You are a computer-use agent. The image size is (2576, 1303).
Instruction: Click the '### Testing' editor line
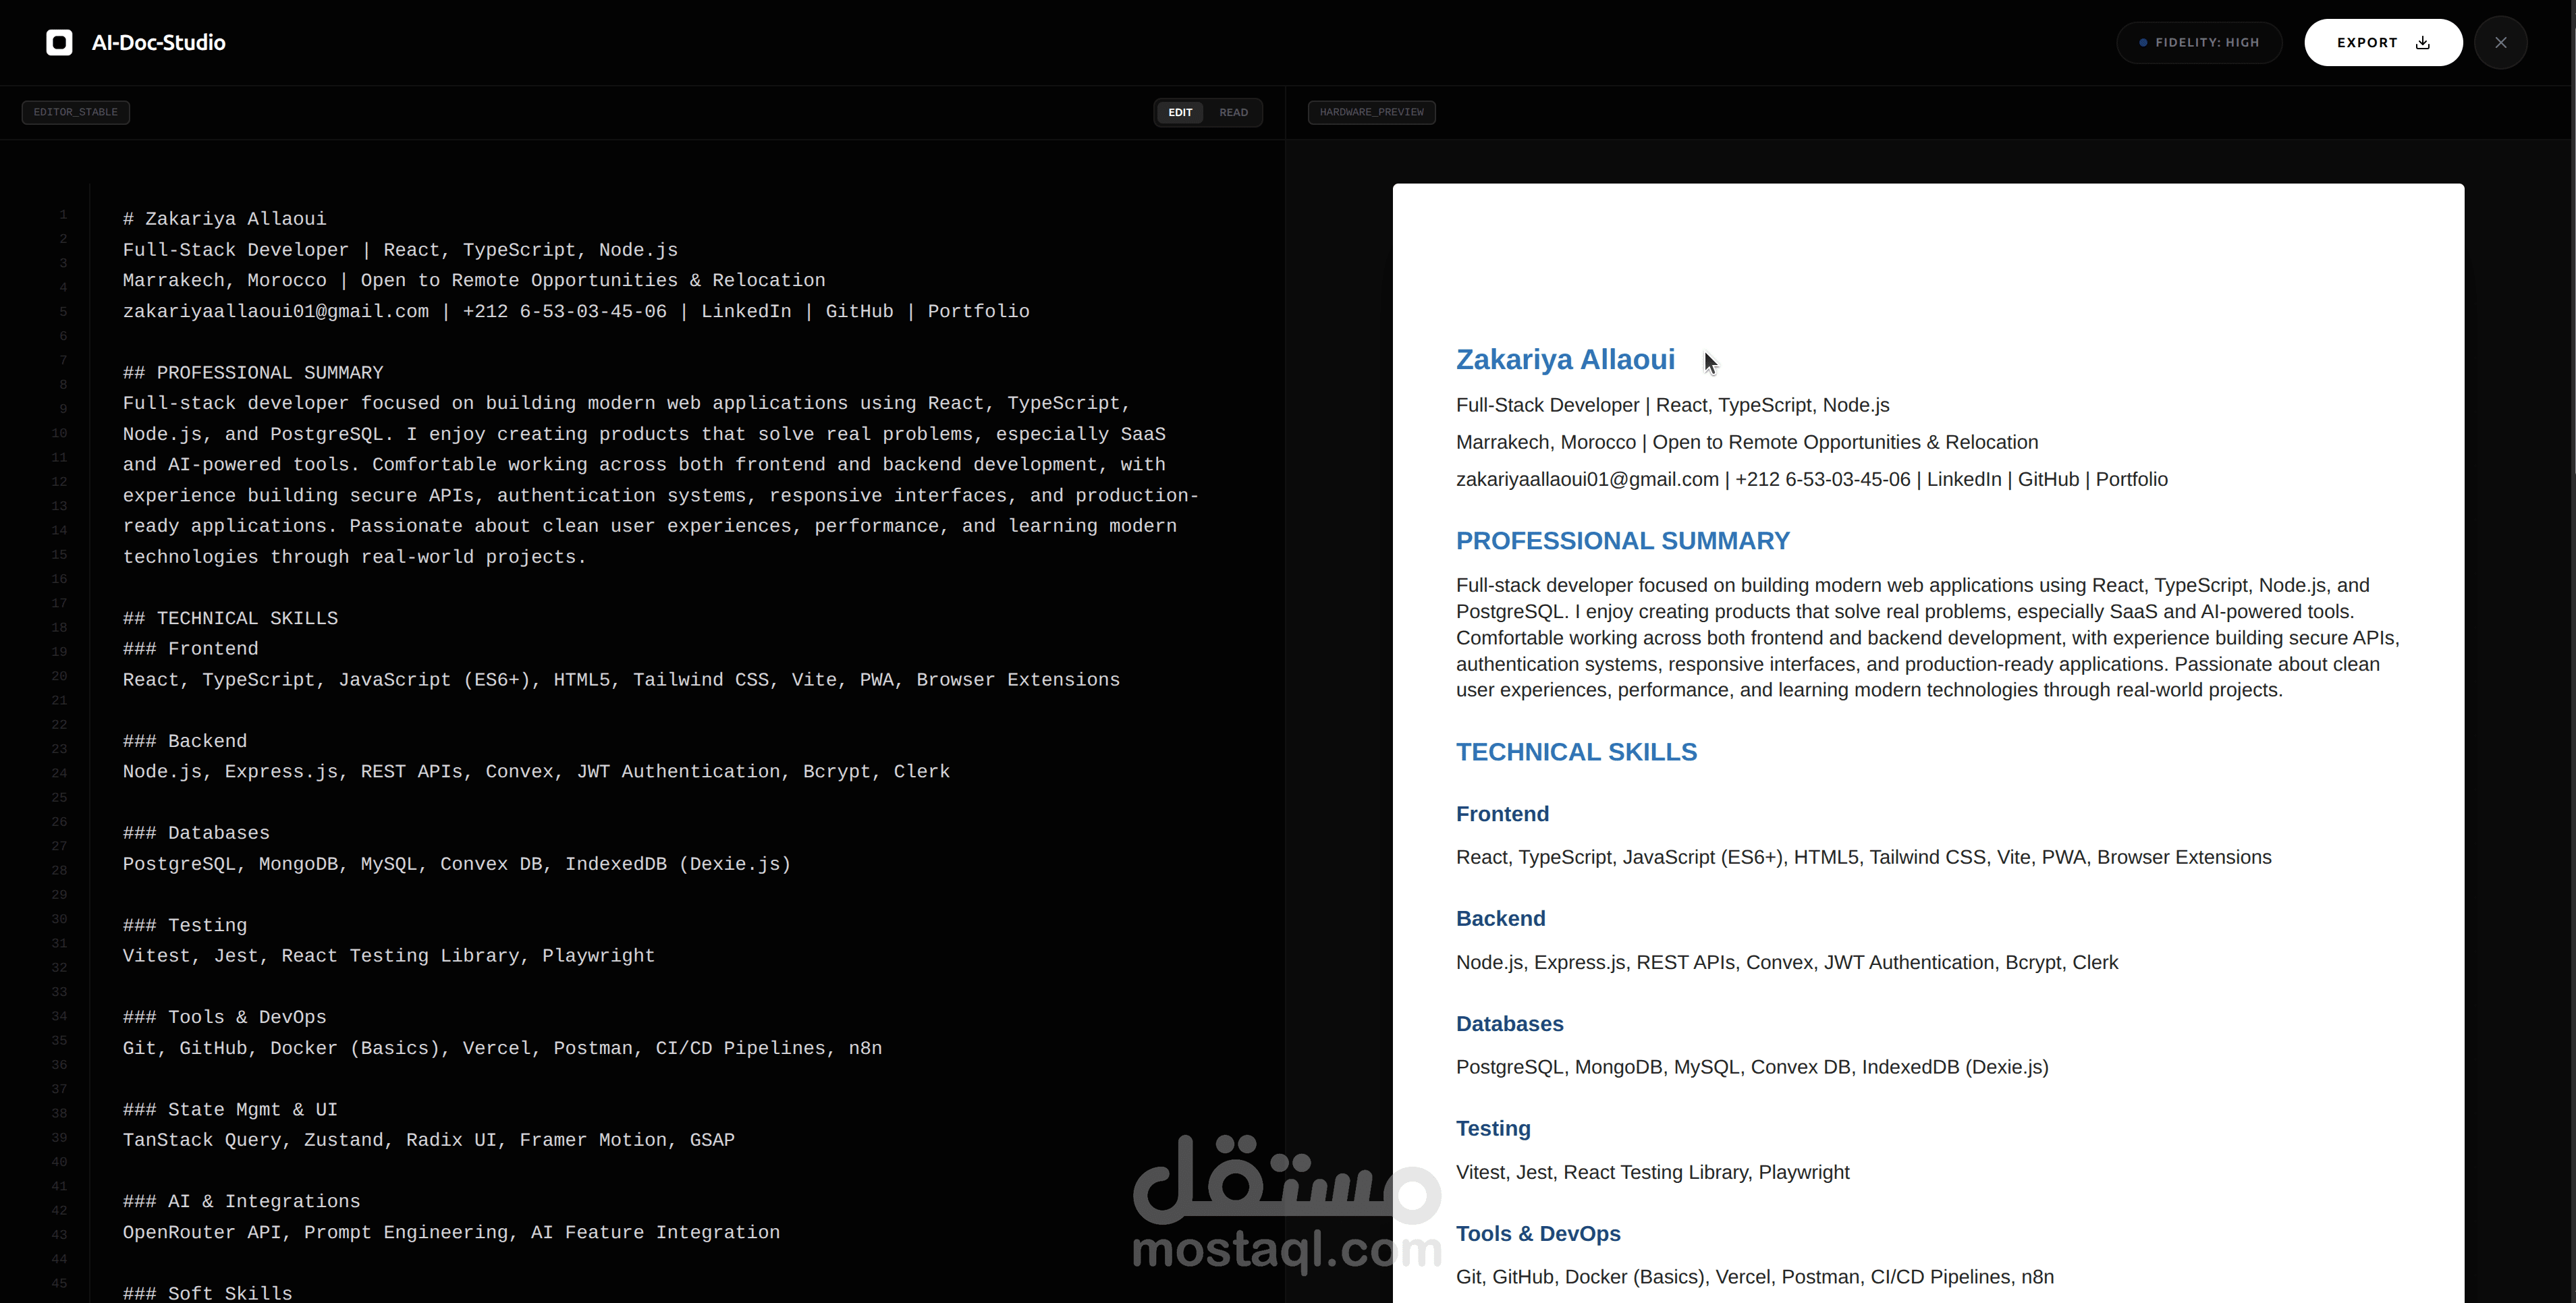point(185,925)
